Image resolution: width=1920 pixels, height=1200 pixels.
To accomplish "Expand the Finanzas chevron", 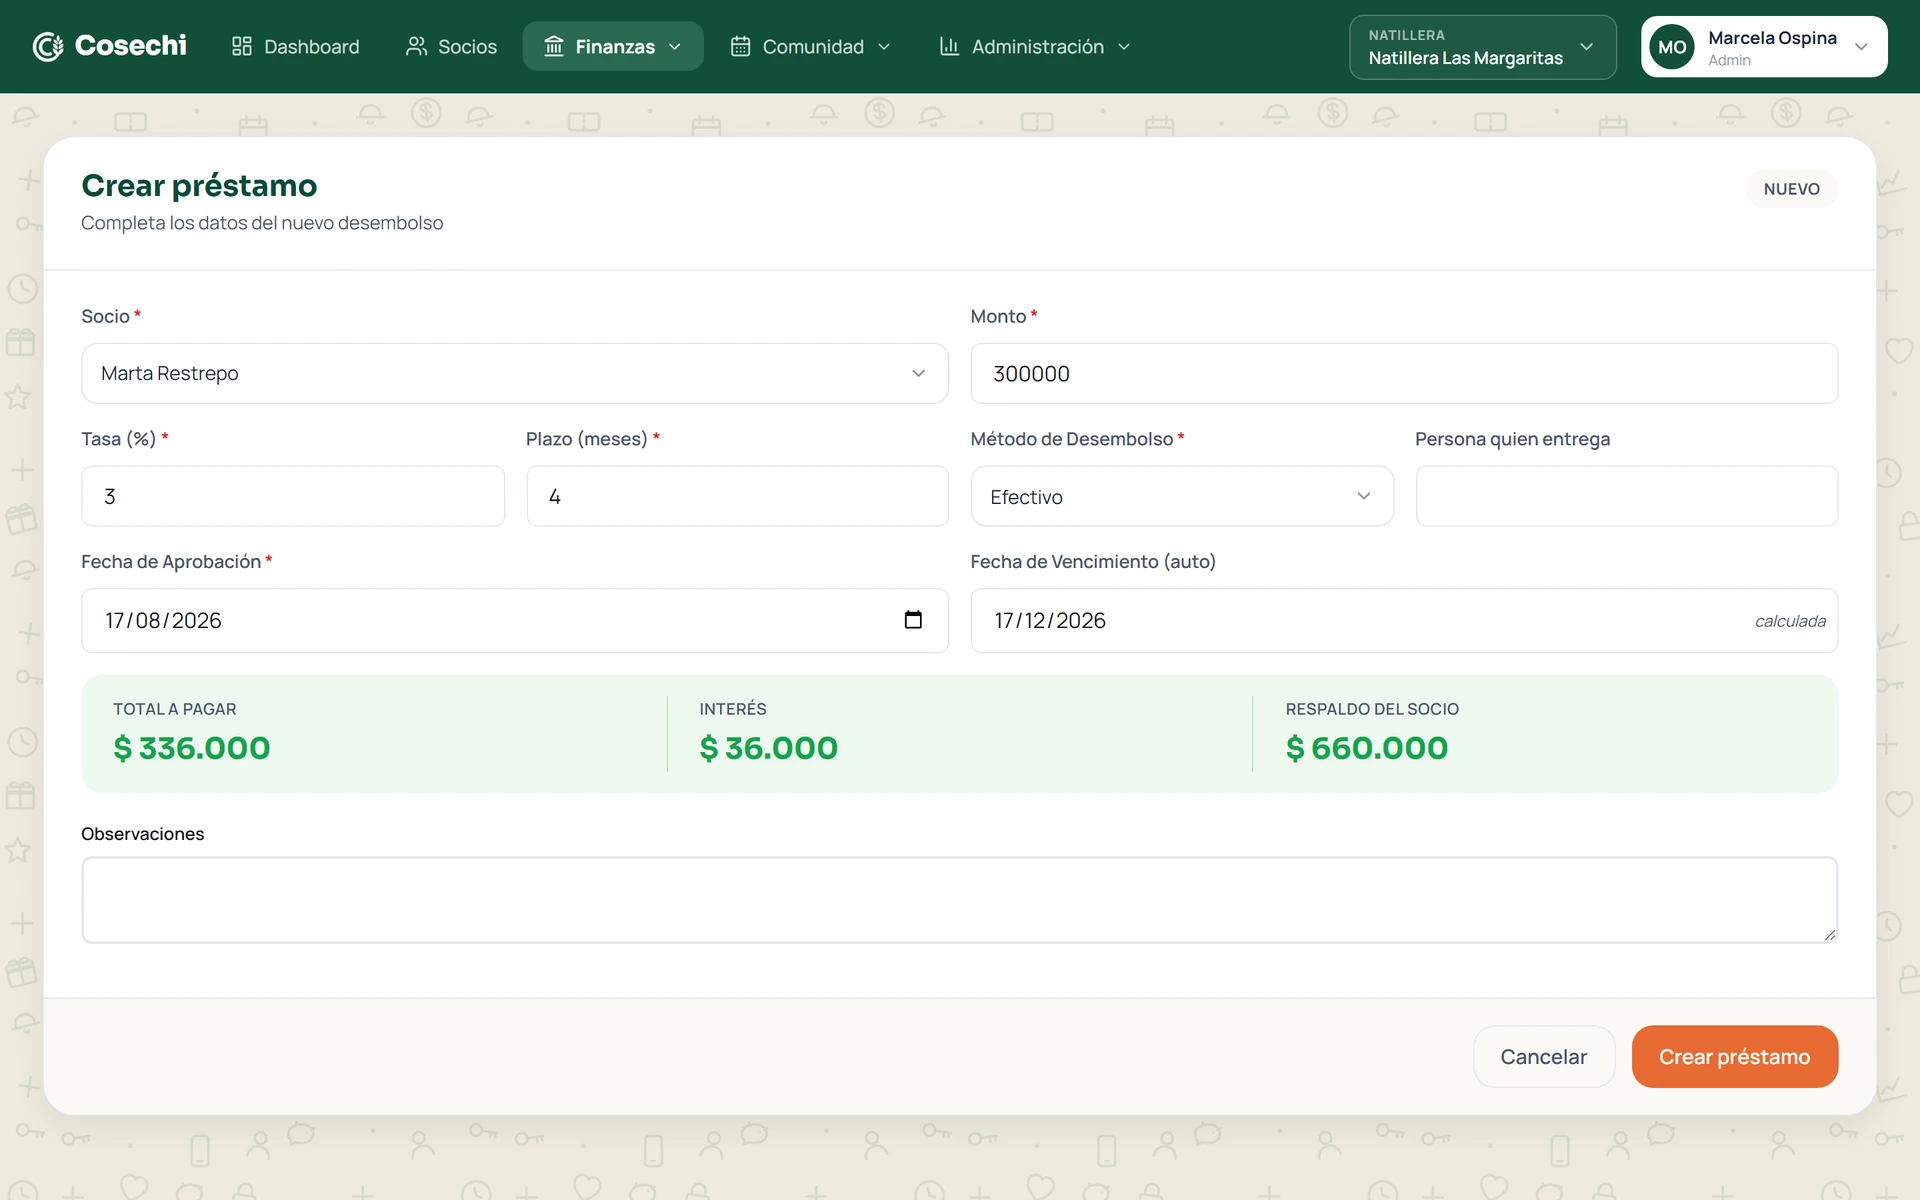I will (x=675, y=47).
